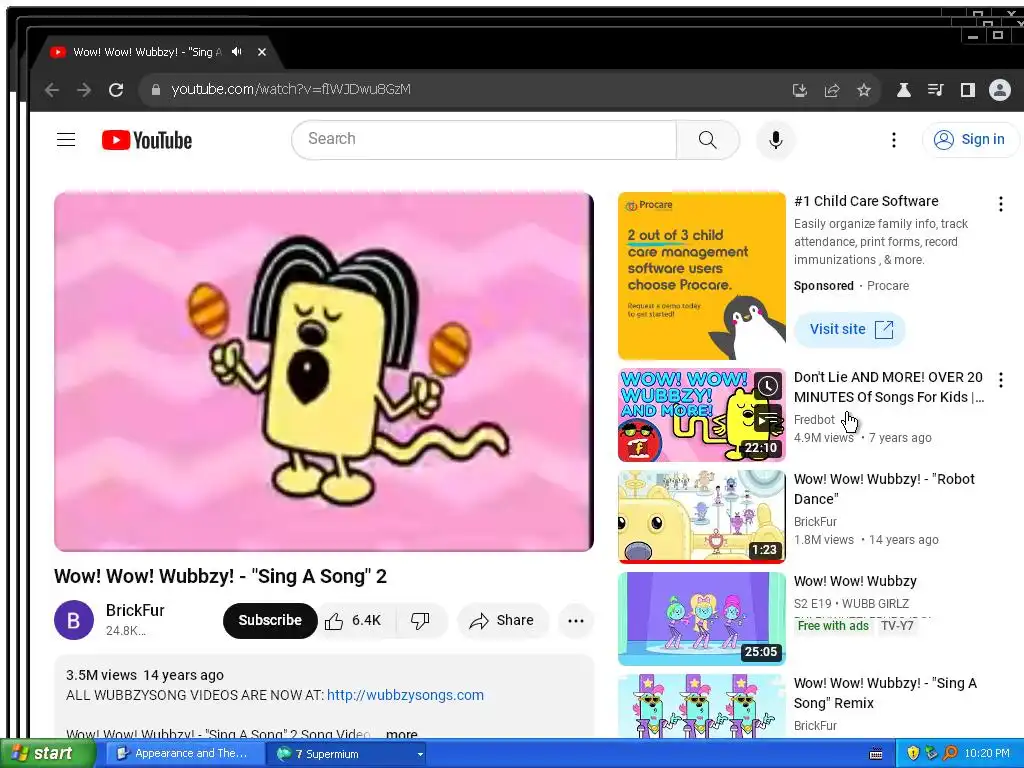This screenshot has width=1024, height=768.
Task: Open the WUBB GIRLZ episode thumbnail
Action: [x=701, y=618]
